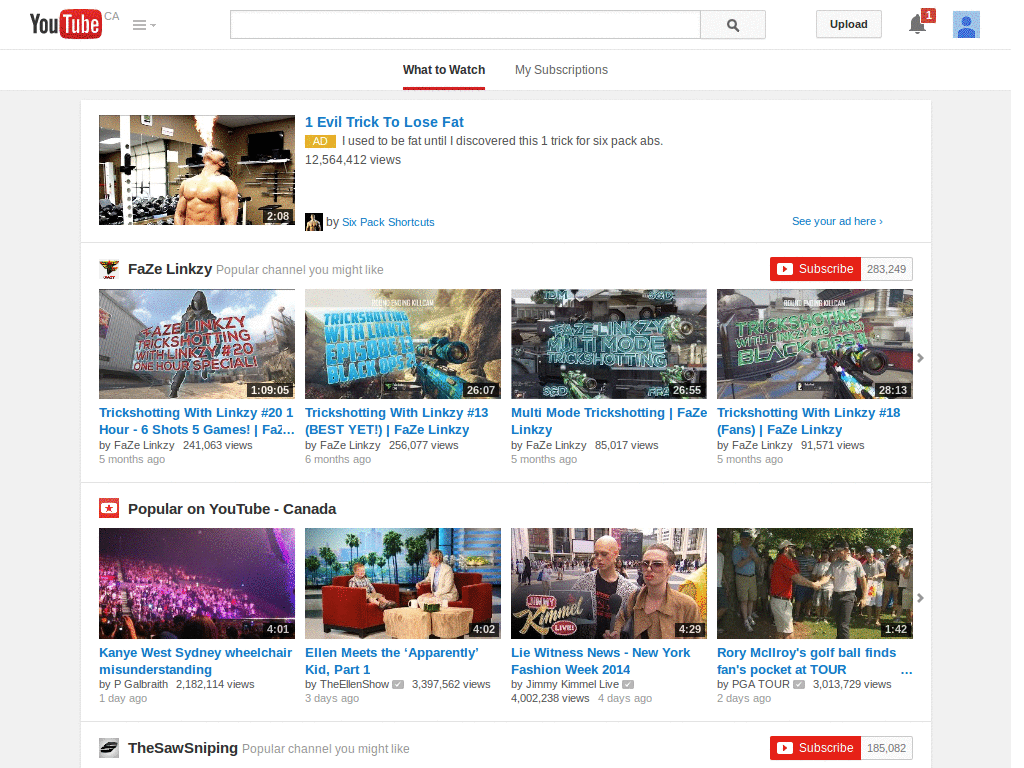The width and height of the screenshot is (1024, 768).
Task: Click next arrow in Popular shelf
Action: pos(920,598)
